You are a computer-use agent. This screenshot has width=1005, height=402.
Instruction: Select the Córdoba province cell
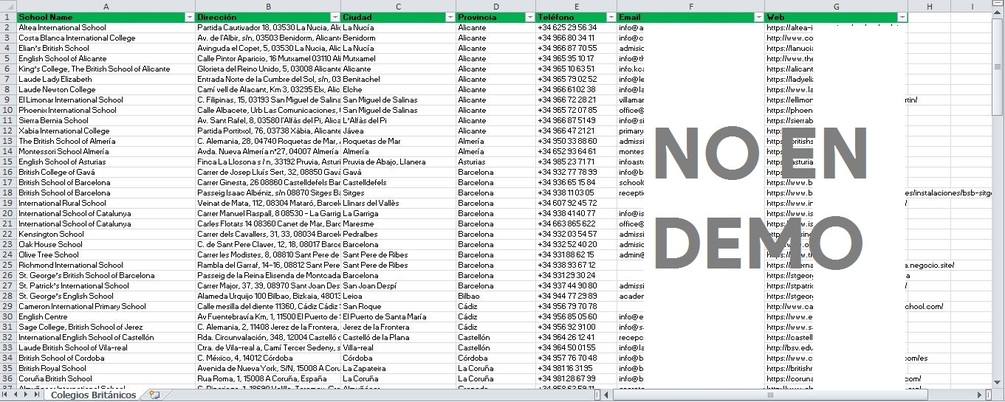coord(496,358)
